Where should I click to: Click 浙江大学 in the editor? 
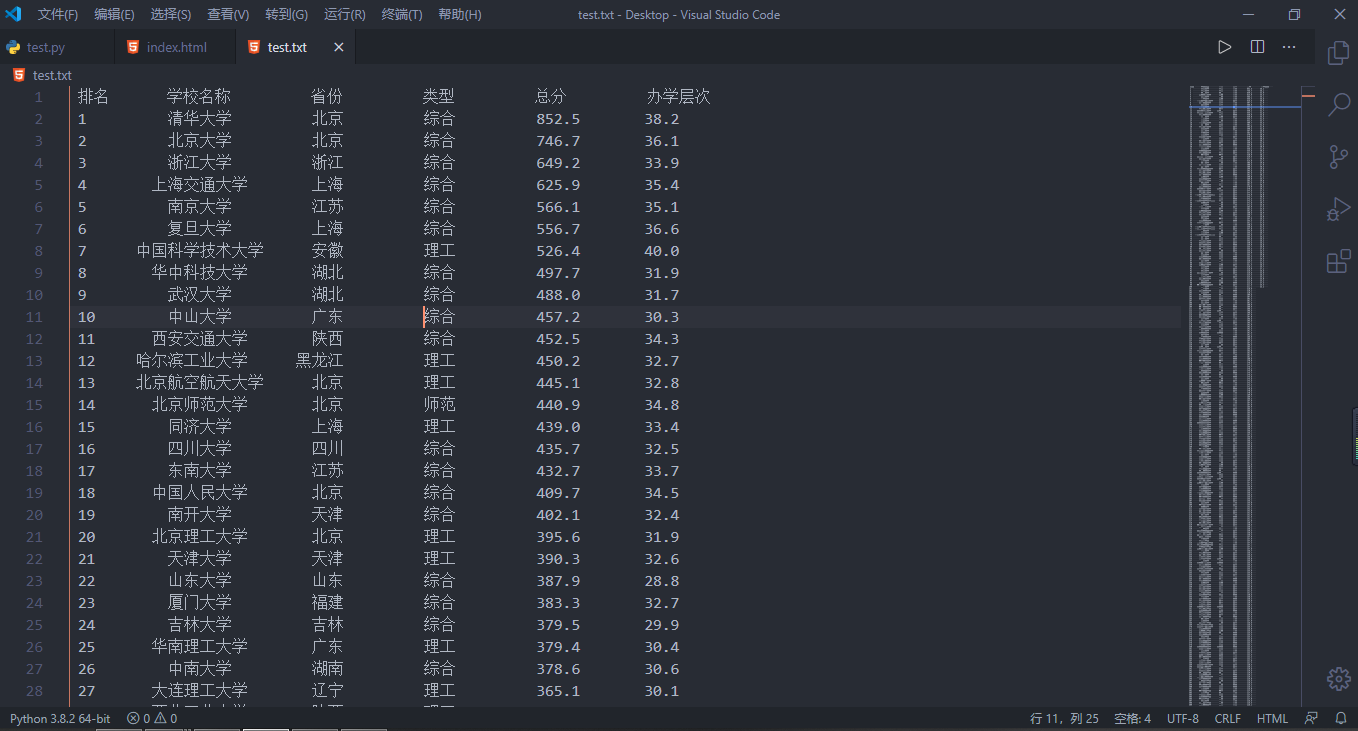(x=200, y=163)
